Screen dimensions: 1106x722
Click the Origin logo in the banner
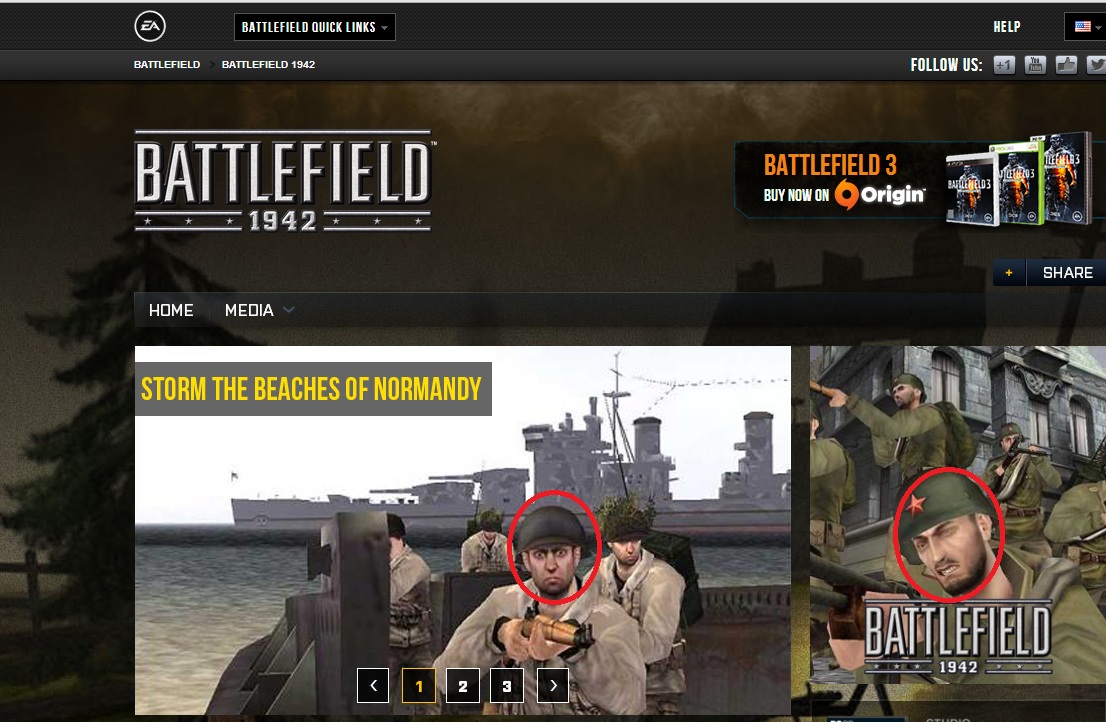coord(880,195)
